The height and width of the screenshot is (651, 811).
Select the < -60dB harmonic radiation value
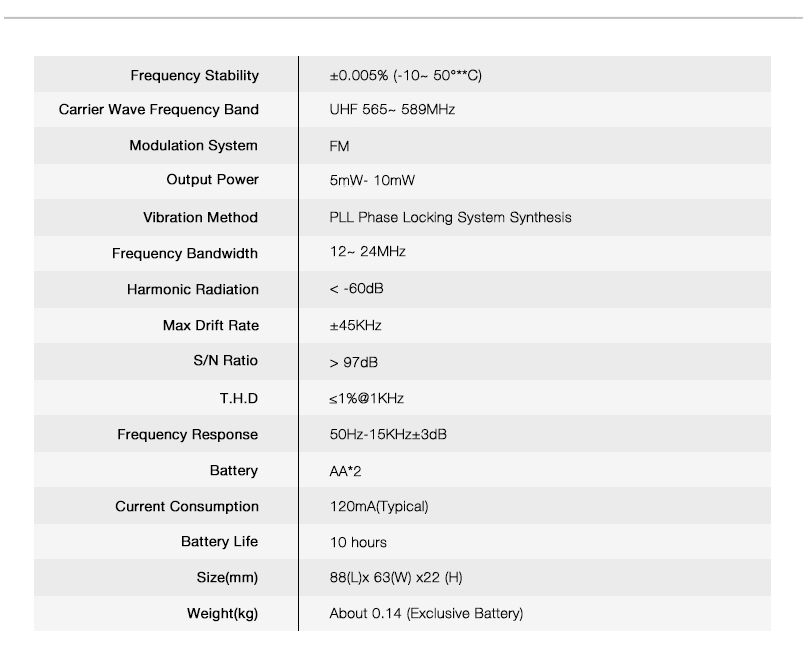coord(356,289)
